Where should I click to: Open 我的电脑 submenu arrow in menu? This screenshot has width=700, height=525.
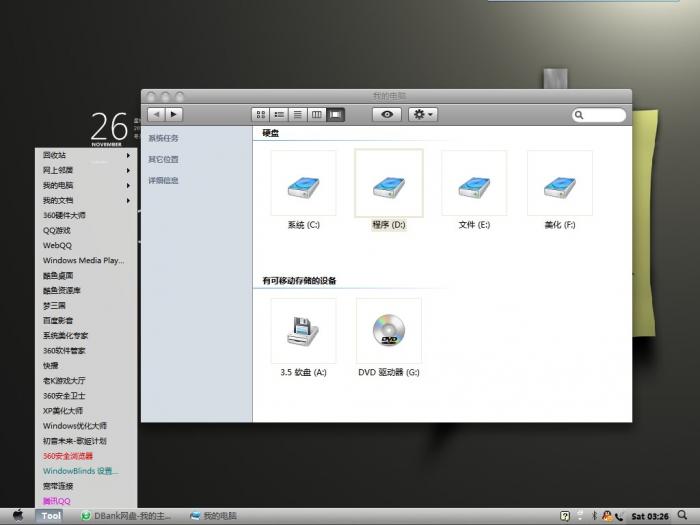(x=128, y=185)
